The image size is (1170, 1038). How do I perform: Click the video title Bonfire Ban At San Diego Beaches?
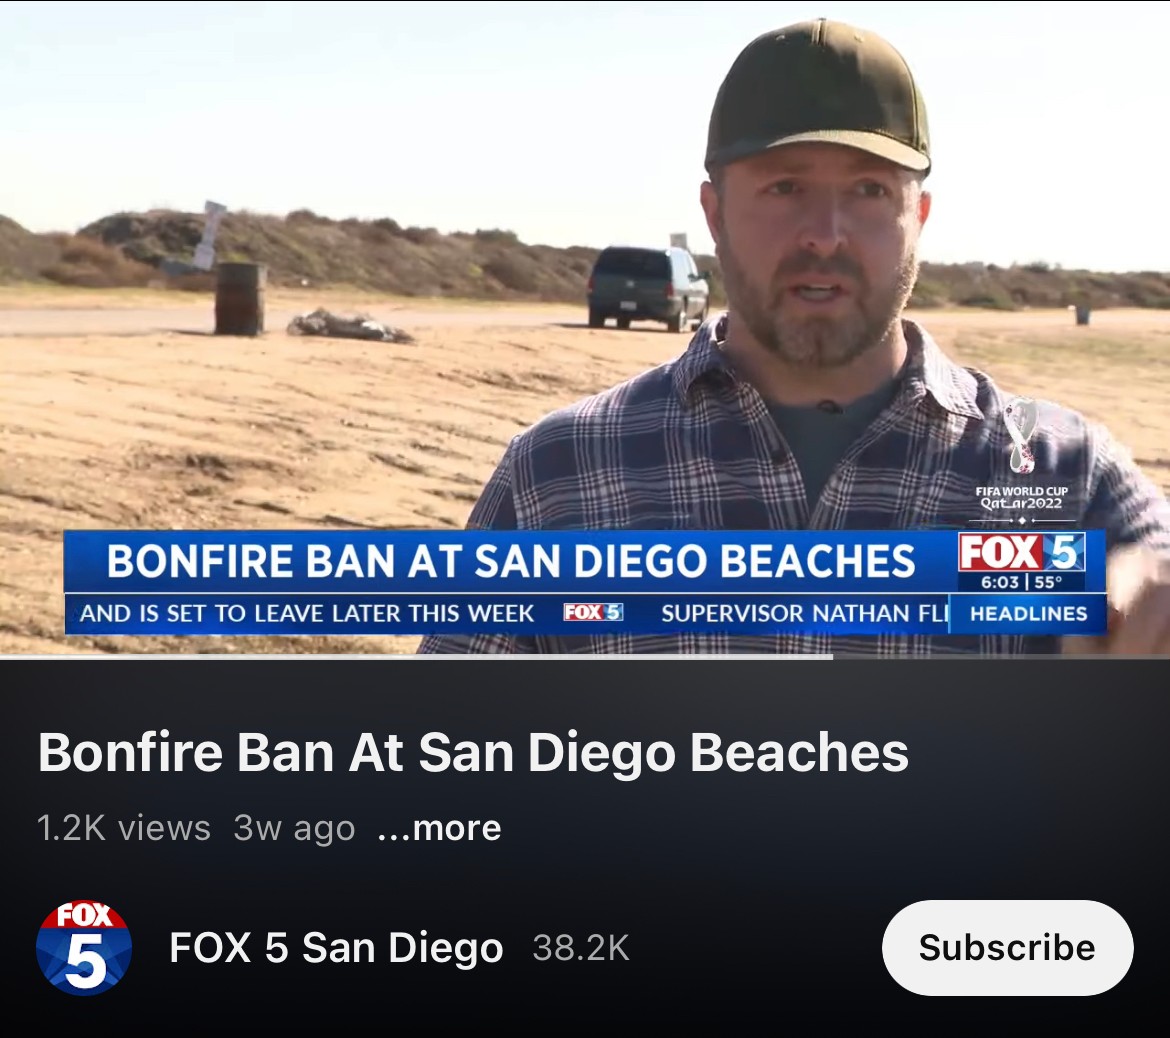[473, 752]
